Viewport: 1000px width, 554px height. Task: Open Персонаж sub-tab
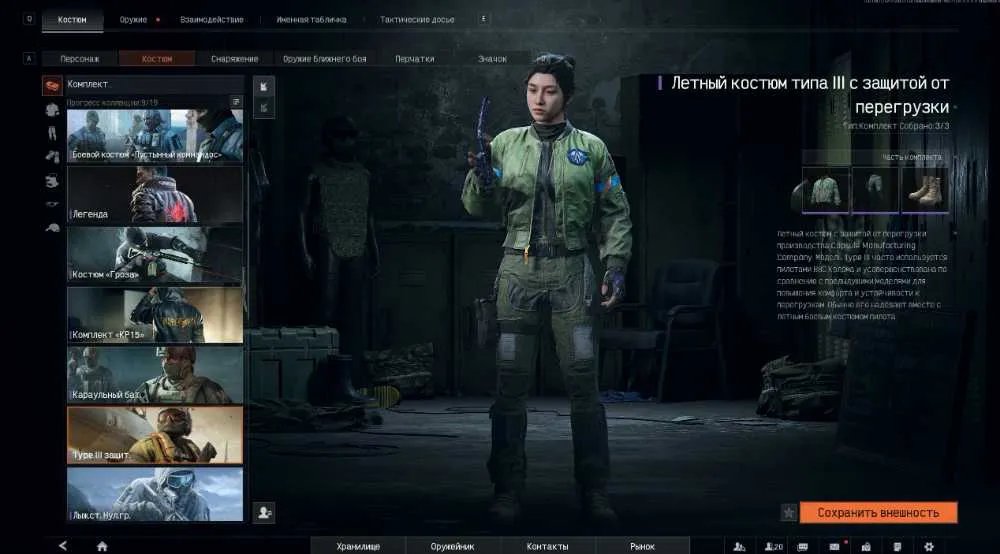tap(80, 59)
